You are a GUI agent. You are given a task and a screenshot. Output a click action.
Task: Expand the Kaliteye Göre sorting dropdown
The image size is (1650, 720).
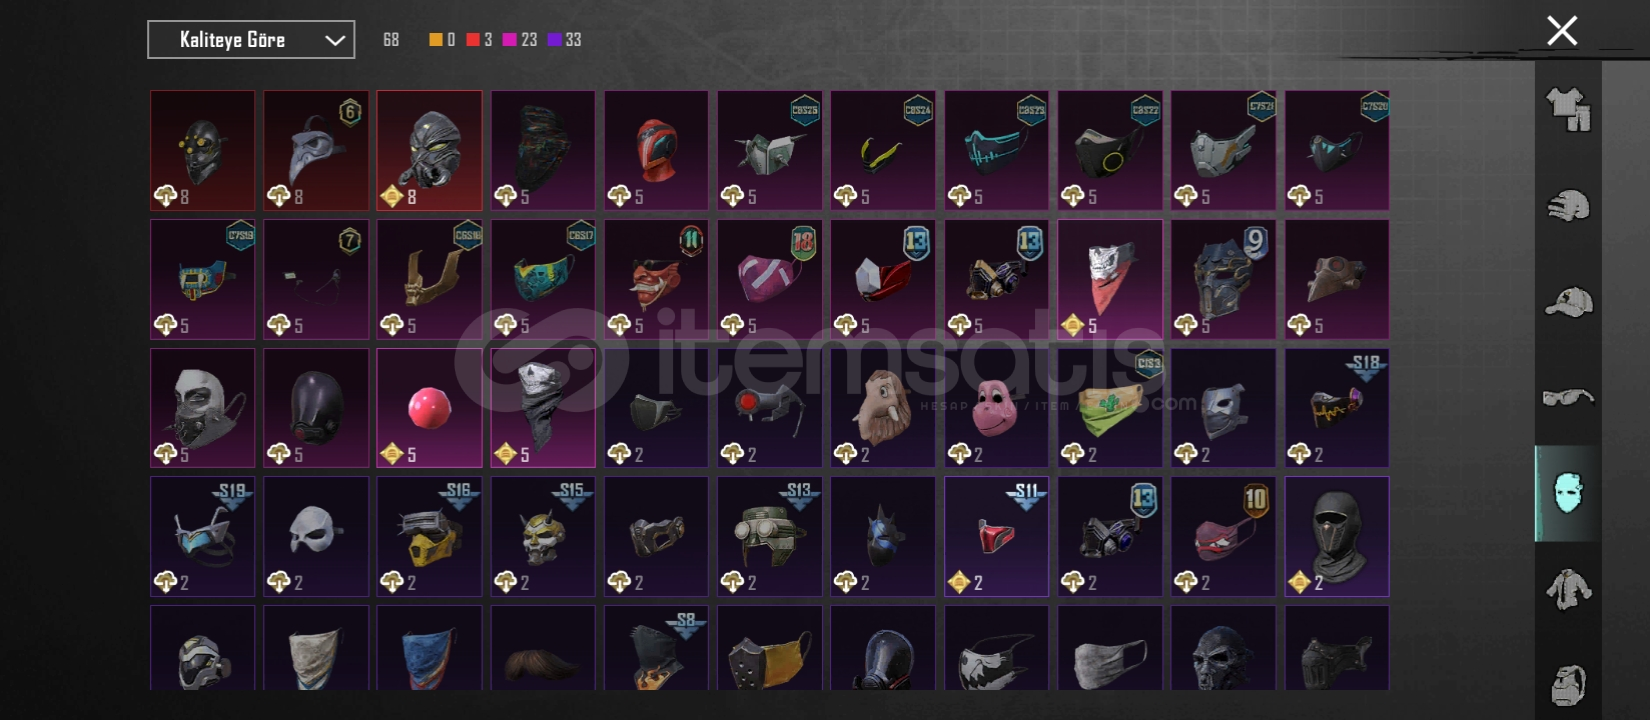251,40
